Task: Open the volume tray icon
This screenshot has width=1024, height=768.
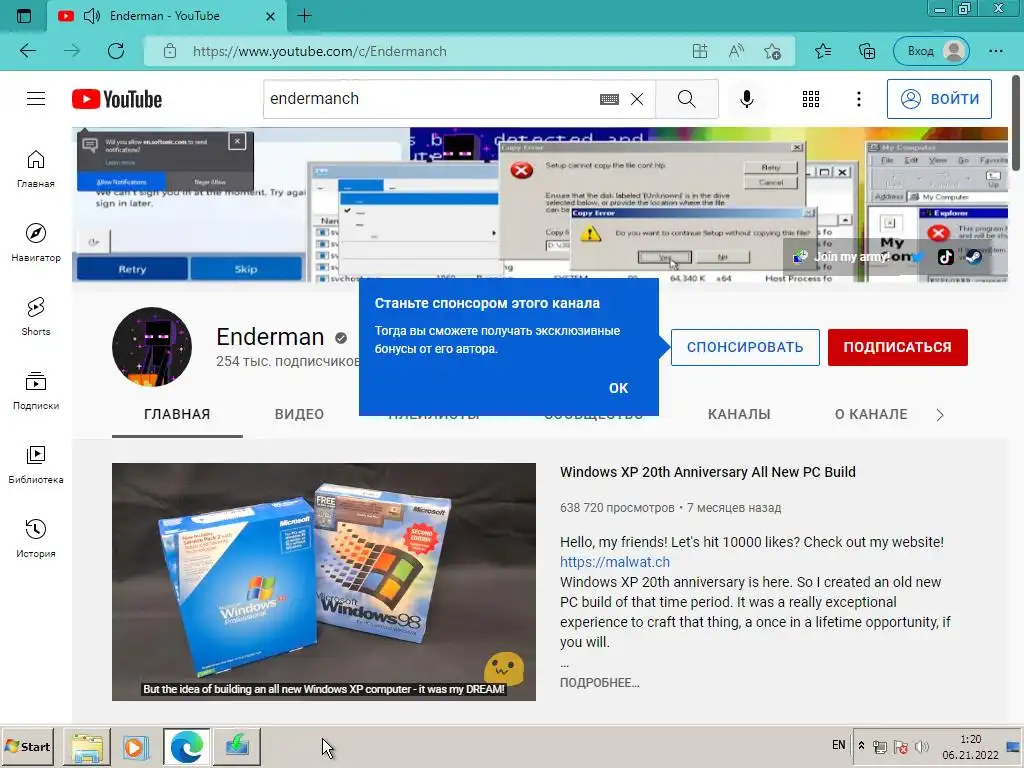Action: tap(921, 746)
